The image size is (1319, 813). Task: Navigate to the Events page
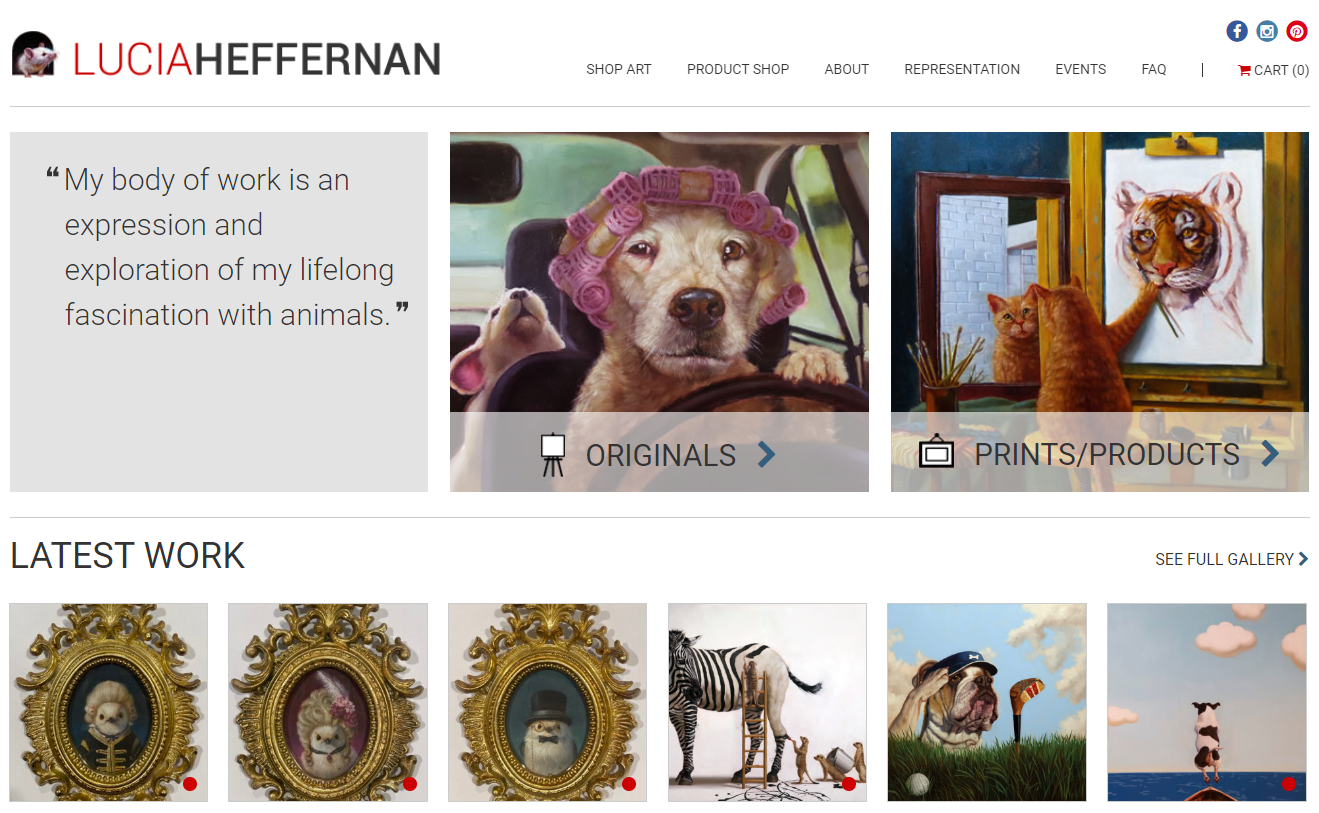(1080, 70)
